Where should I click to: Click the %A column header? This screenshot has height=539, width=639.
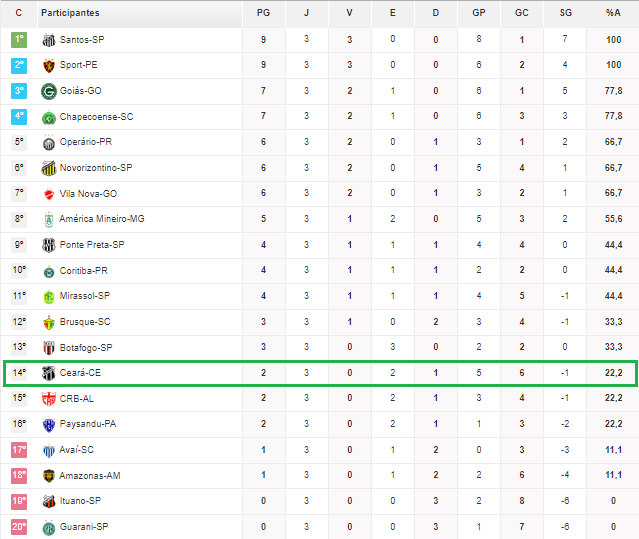[x=613, y=13]
